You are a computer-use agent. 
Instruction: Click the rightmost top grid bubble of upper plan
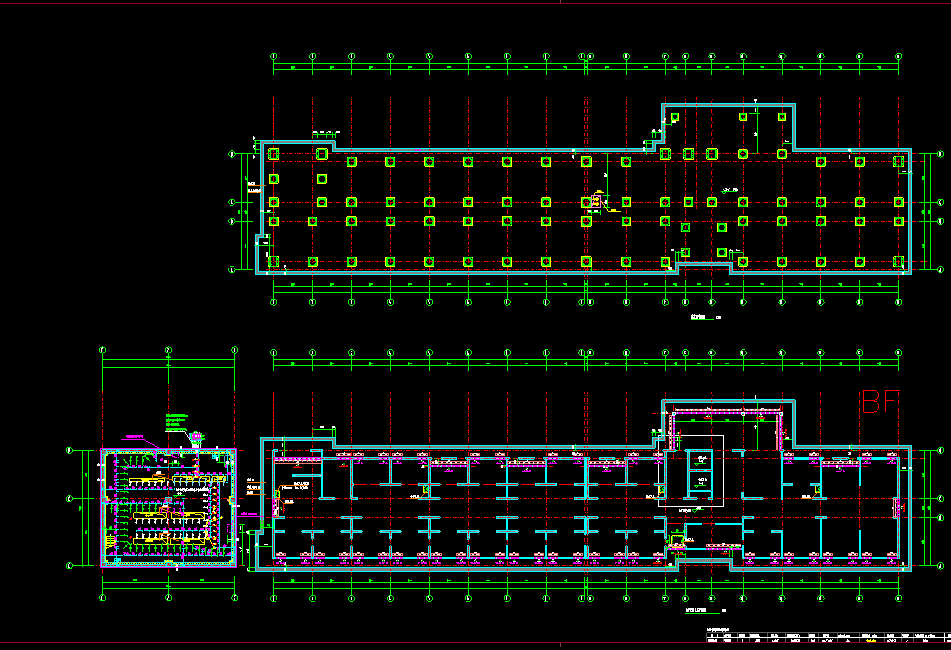click(x=899, y=56)
